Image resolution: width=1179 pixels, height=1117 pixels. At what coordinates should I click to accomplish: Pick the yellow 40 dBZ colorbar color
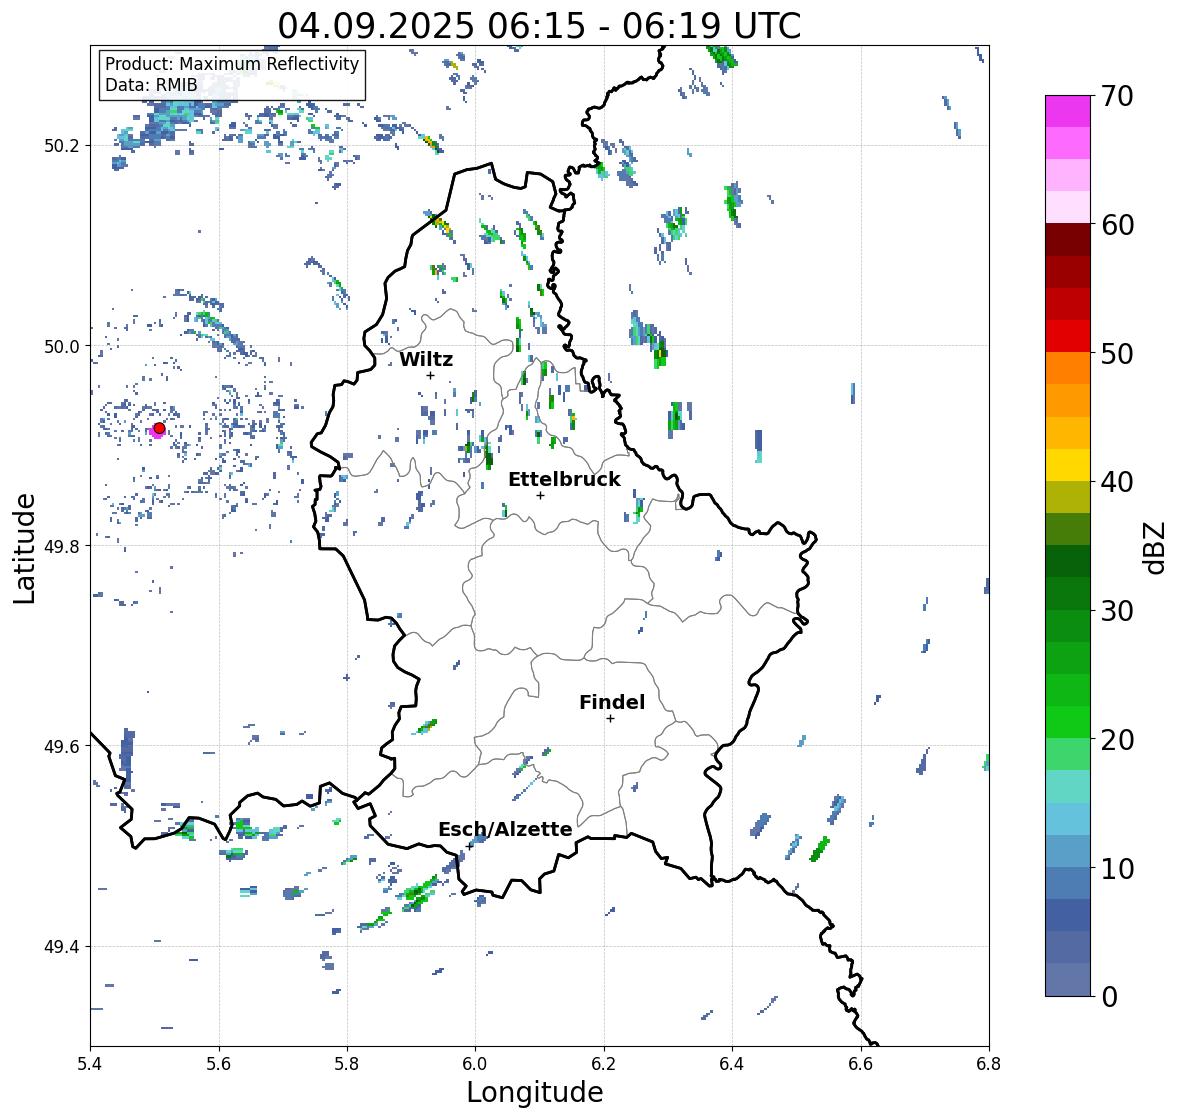point(1068,465)
